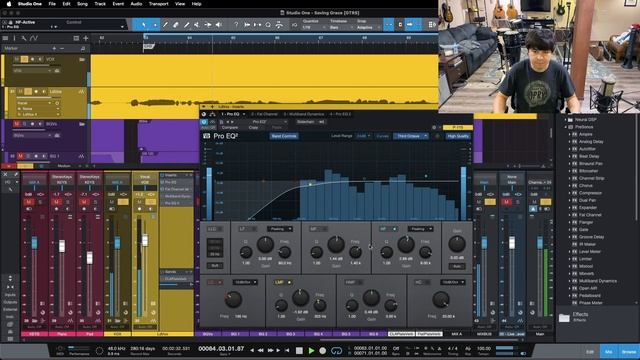Toggle the HF band enable button

(394, 229)
